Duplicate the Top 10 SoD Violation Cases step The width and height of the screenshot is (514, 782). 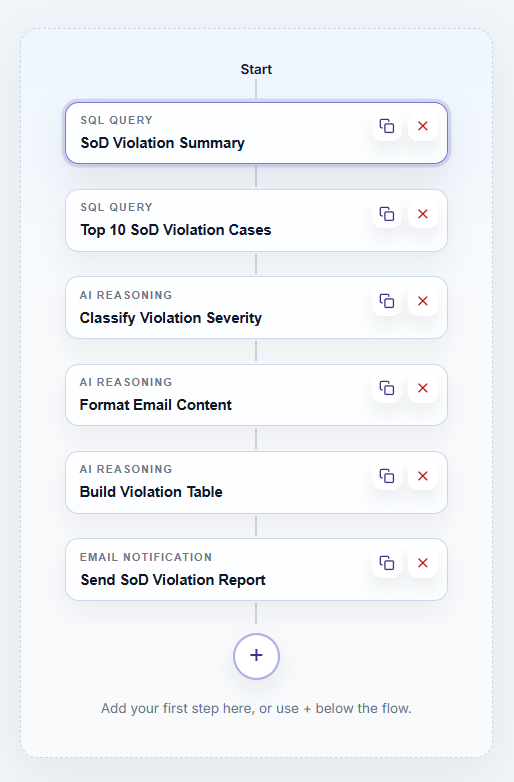tap(387, 214)
